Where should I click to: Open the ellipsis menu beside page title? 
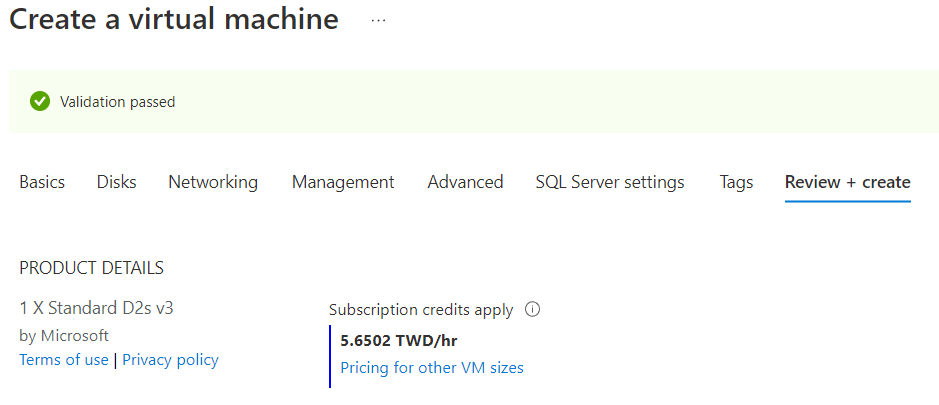(x=378, y=20)
